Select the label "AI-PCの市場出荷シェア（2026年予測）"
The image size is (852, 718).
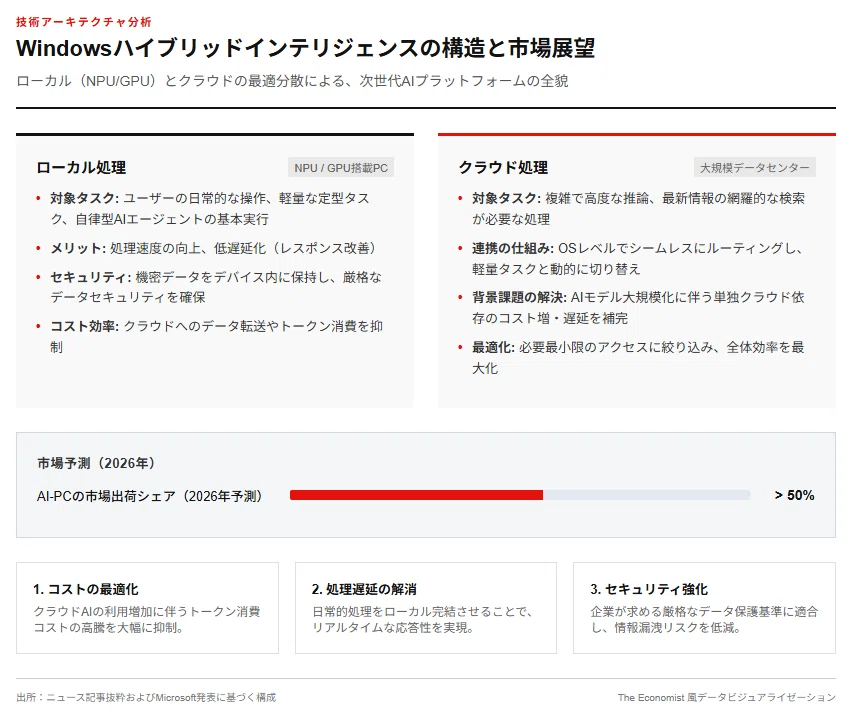[149, 496]
